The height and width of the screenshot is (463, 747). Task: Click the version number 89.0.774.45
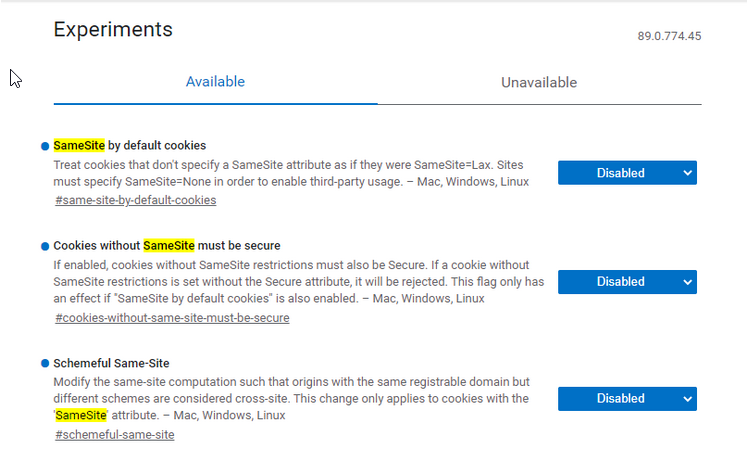[669, 36]
